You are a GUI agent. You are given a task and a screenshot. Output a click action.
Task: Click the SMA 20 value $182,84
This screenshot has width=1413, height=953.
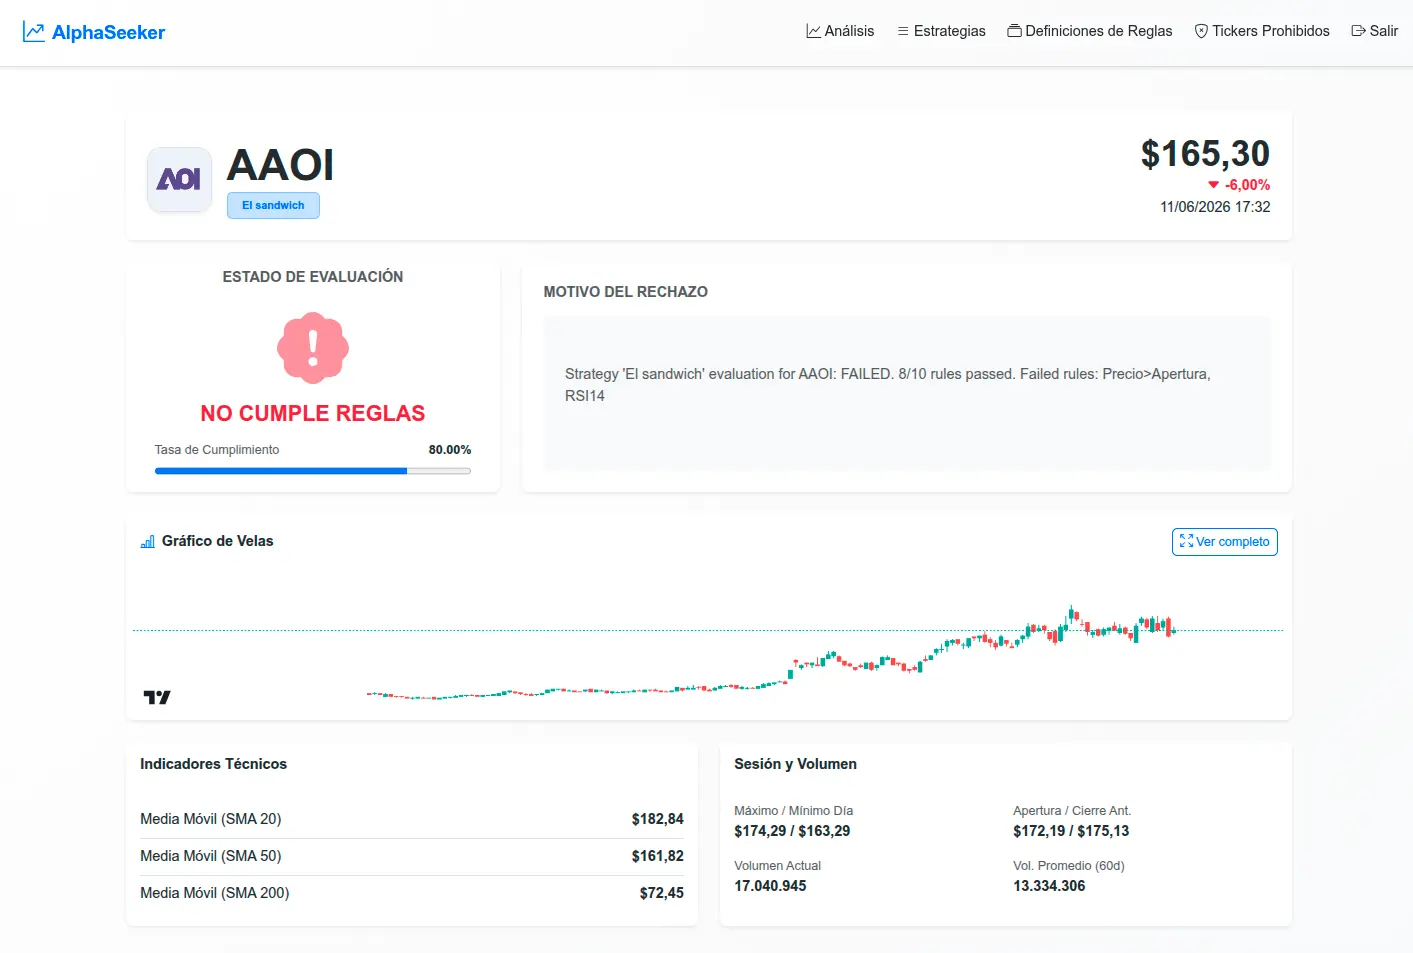tap(658, 819)
